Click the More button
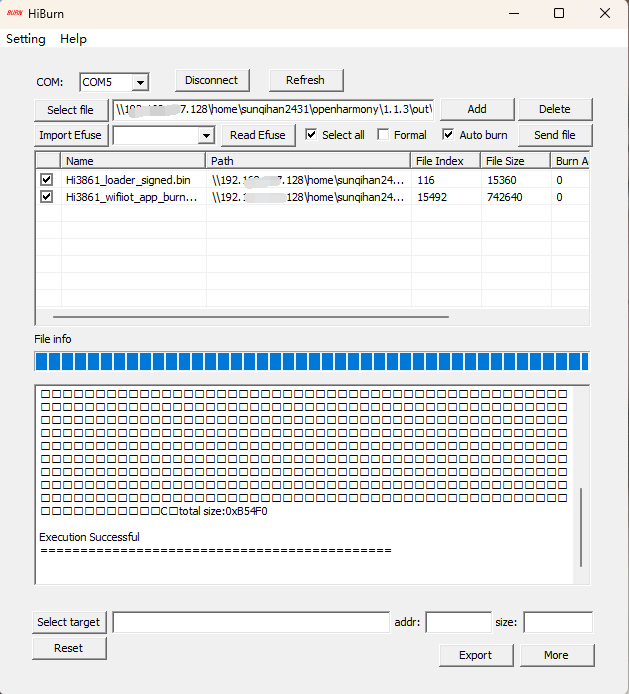629x694 pixels. click(557, 655)
